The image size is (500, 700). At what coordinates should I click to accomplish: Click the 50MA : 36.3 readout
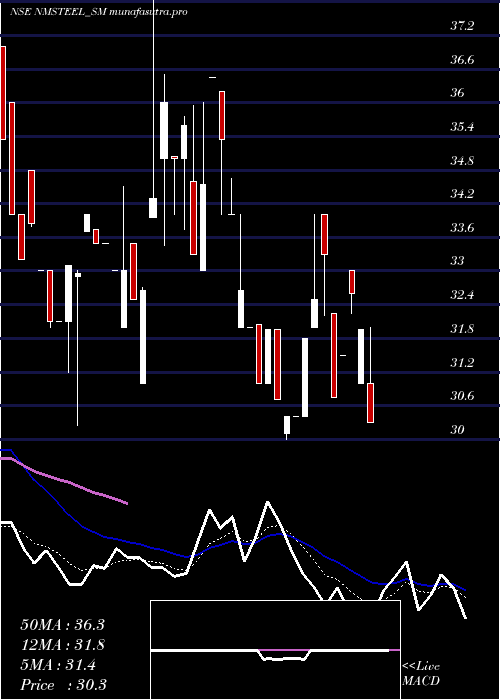click(62, 625)
